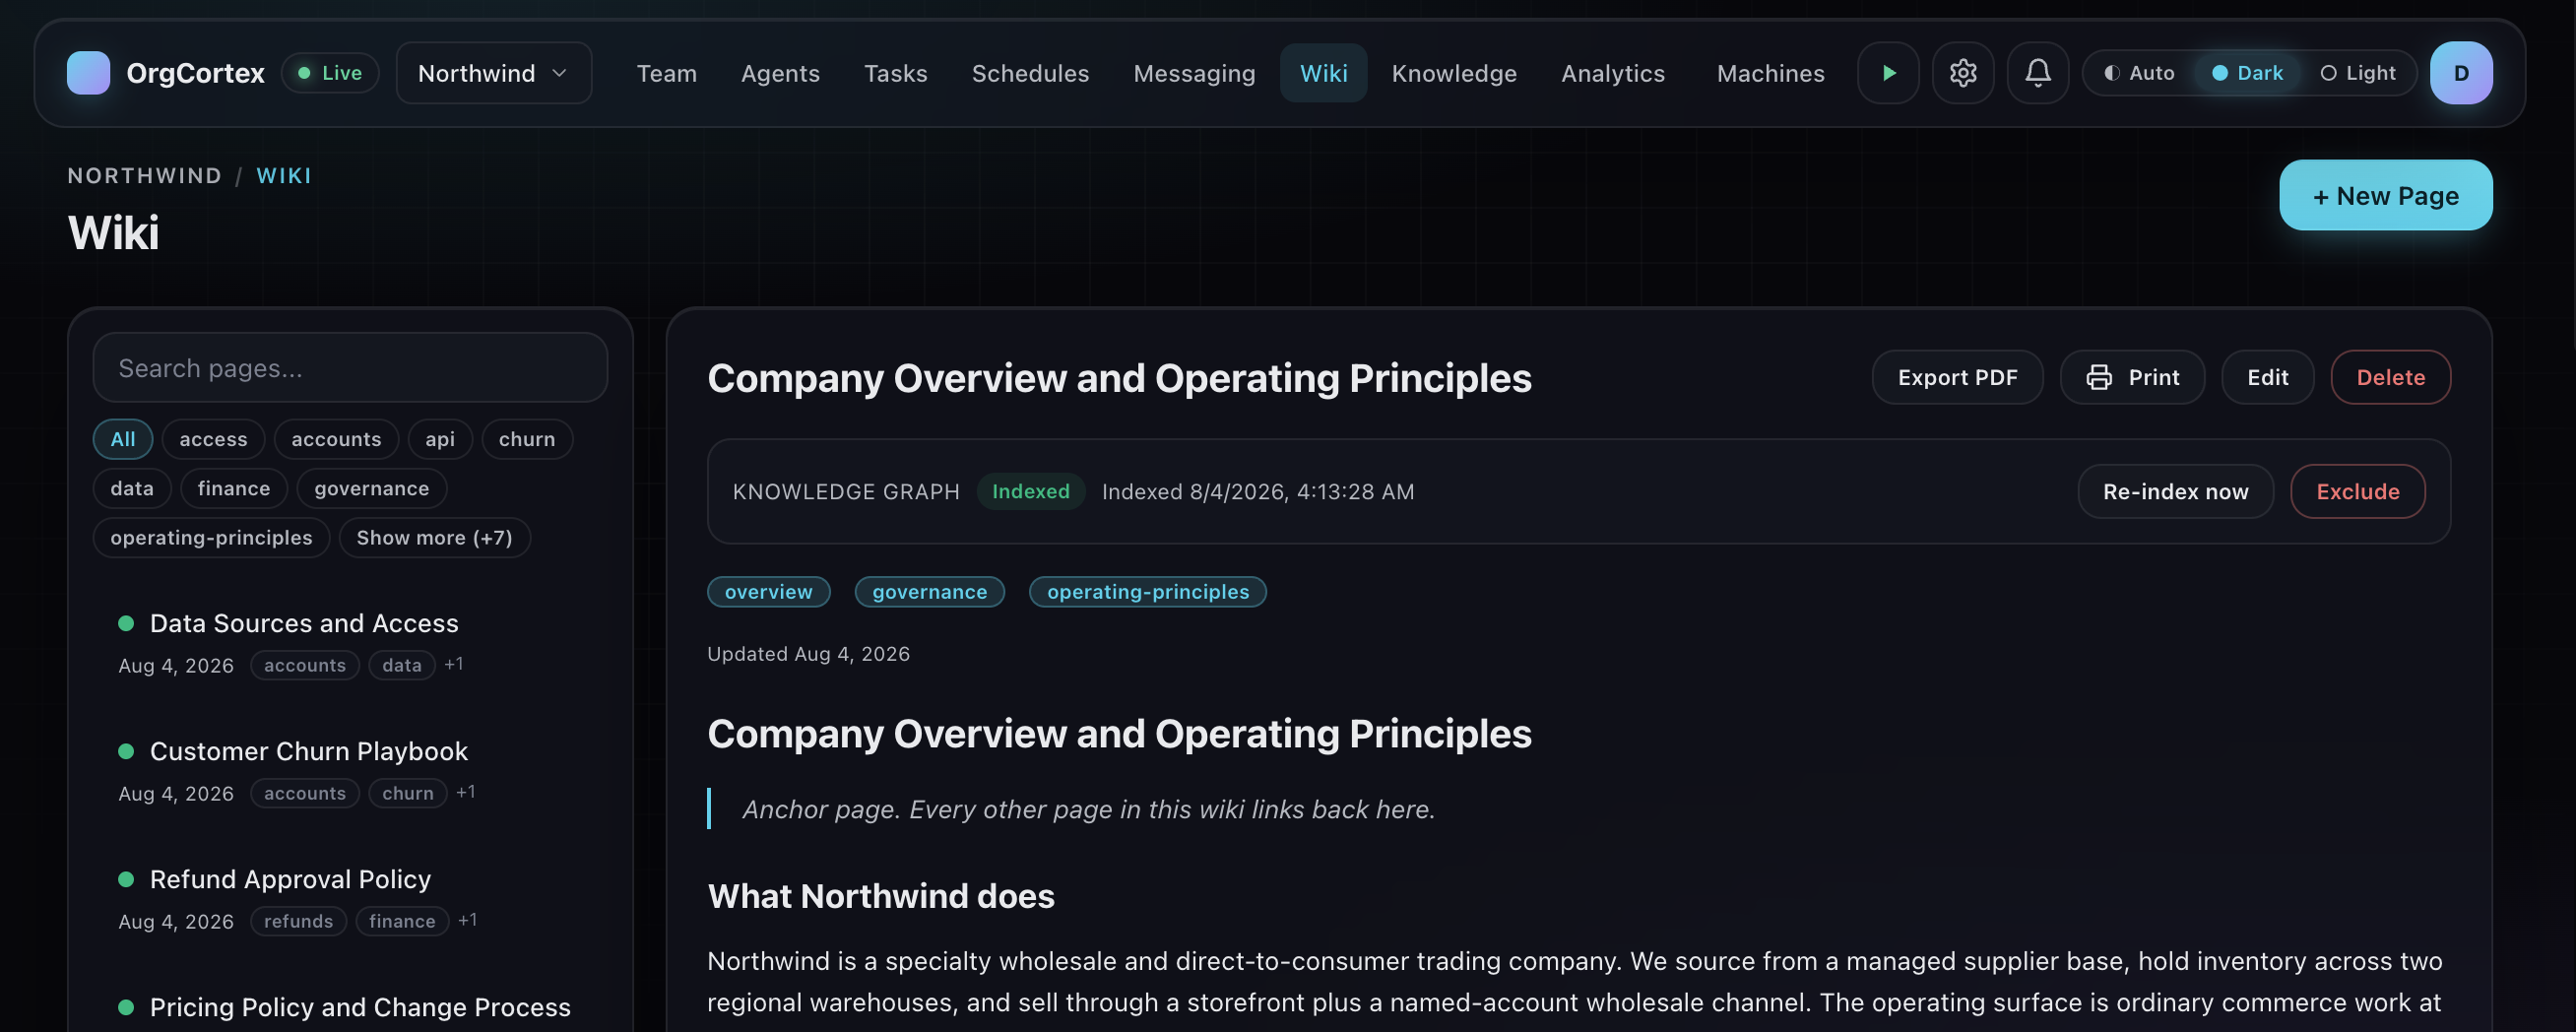Viewport: 2576px width, 1032px height.
Task: Click the finance tag on Refund Approval Policy row
Action: pyautogui.click(x=401, y=921)
